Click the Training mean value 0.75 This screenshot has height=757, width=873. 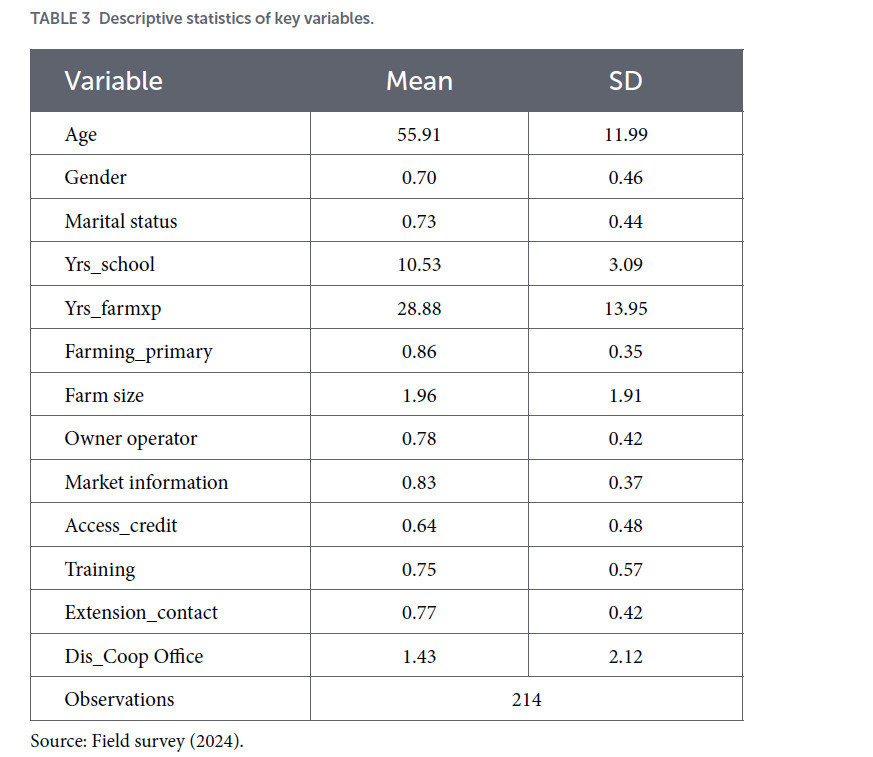(x=419, y=569)
